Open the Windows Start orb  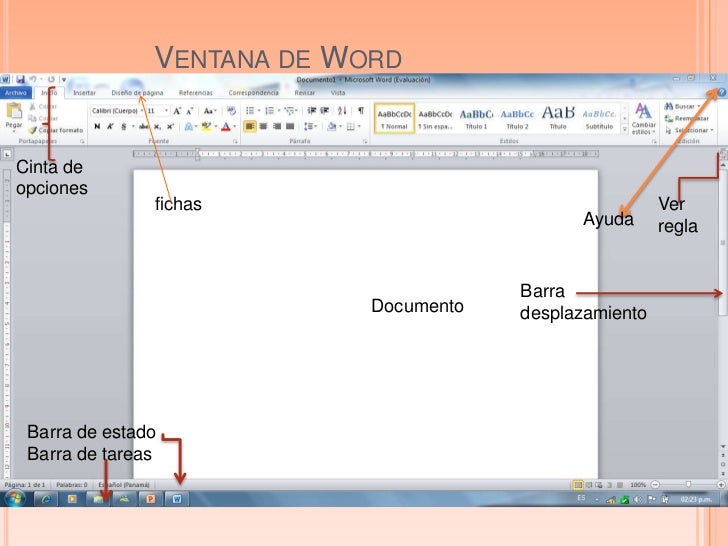tap(15, 499)
